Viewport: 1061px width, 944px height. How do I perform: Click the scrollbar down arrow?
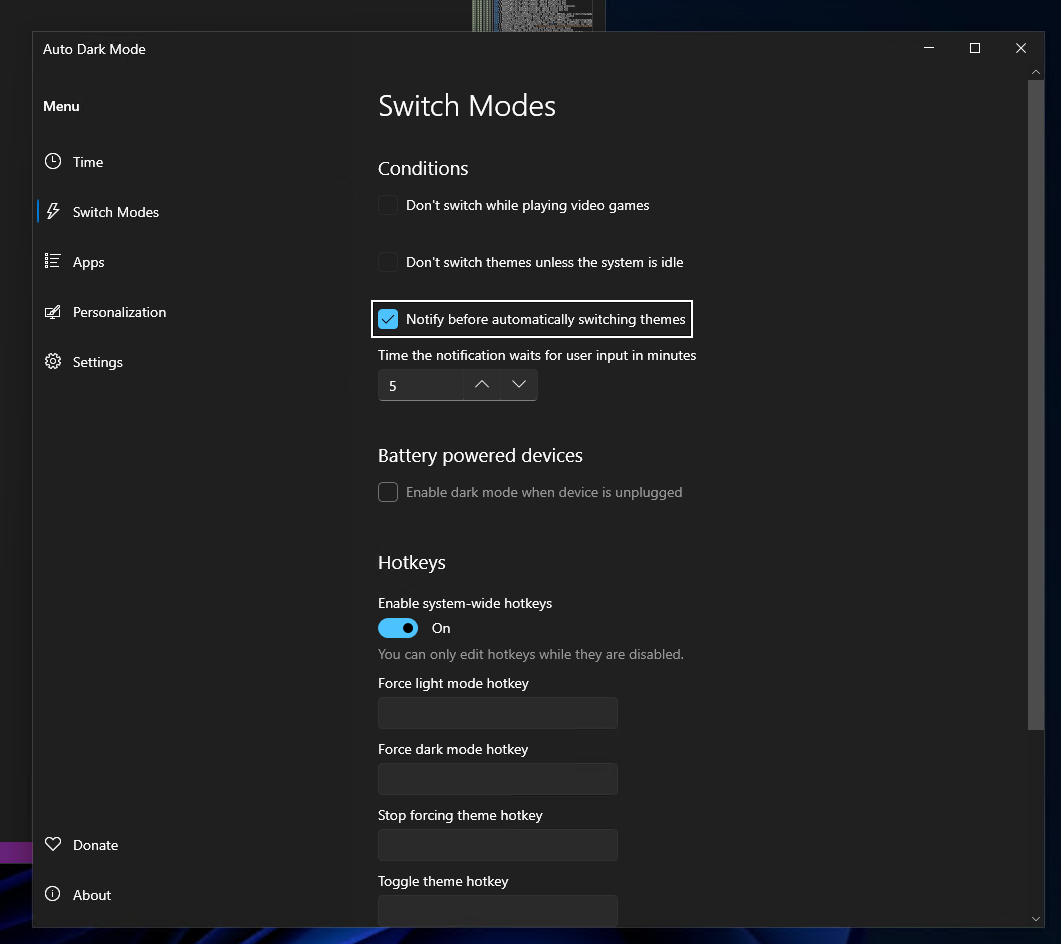point(1037,919)
